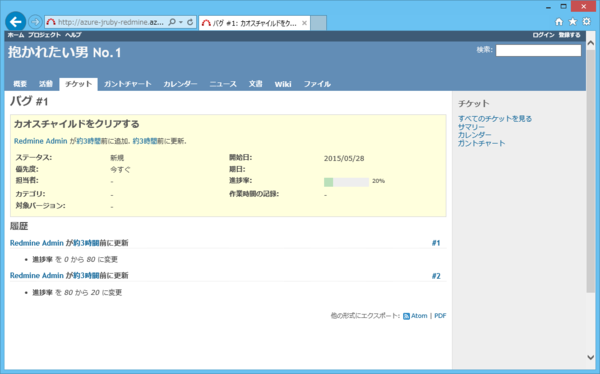Click the Atom export link
This screenshot has width=600, height=374.
(x=419, y=316)
